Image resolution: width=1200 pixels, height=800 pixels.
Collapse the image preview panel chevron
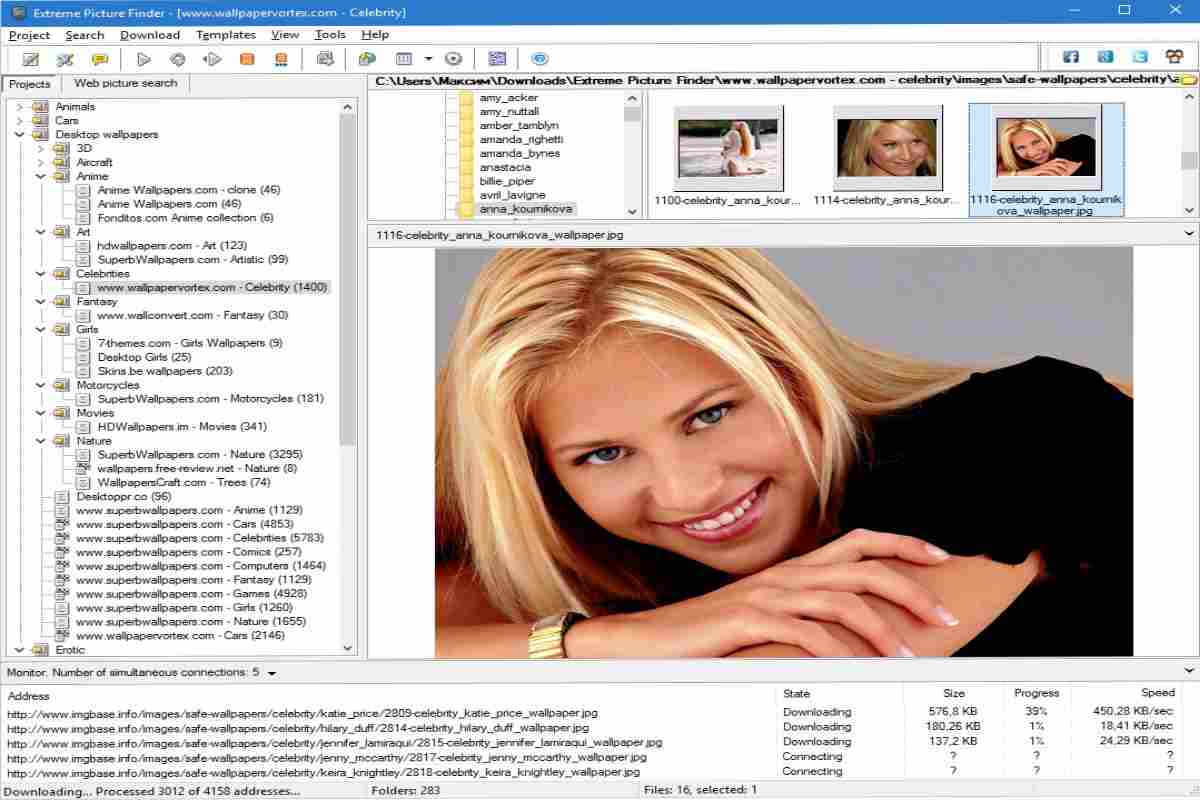1188,234
